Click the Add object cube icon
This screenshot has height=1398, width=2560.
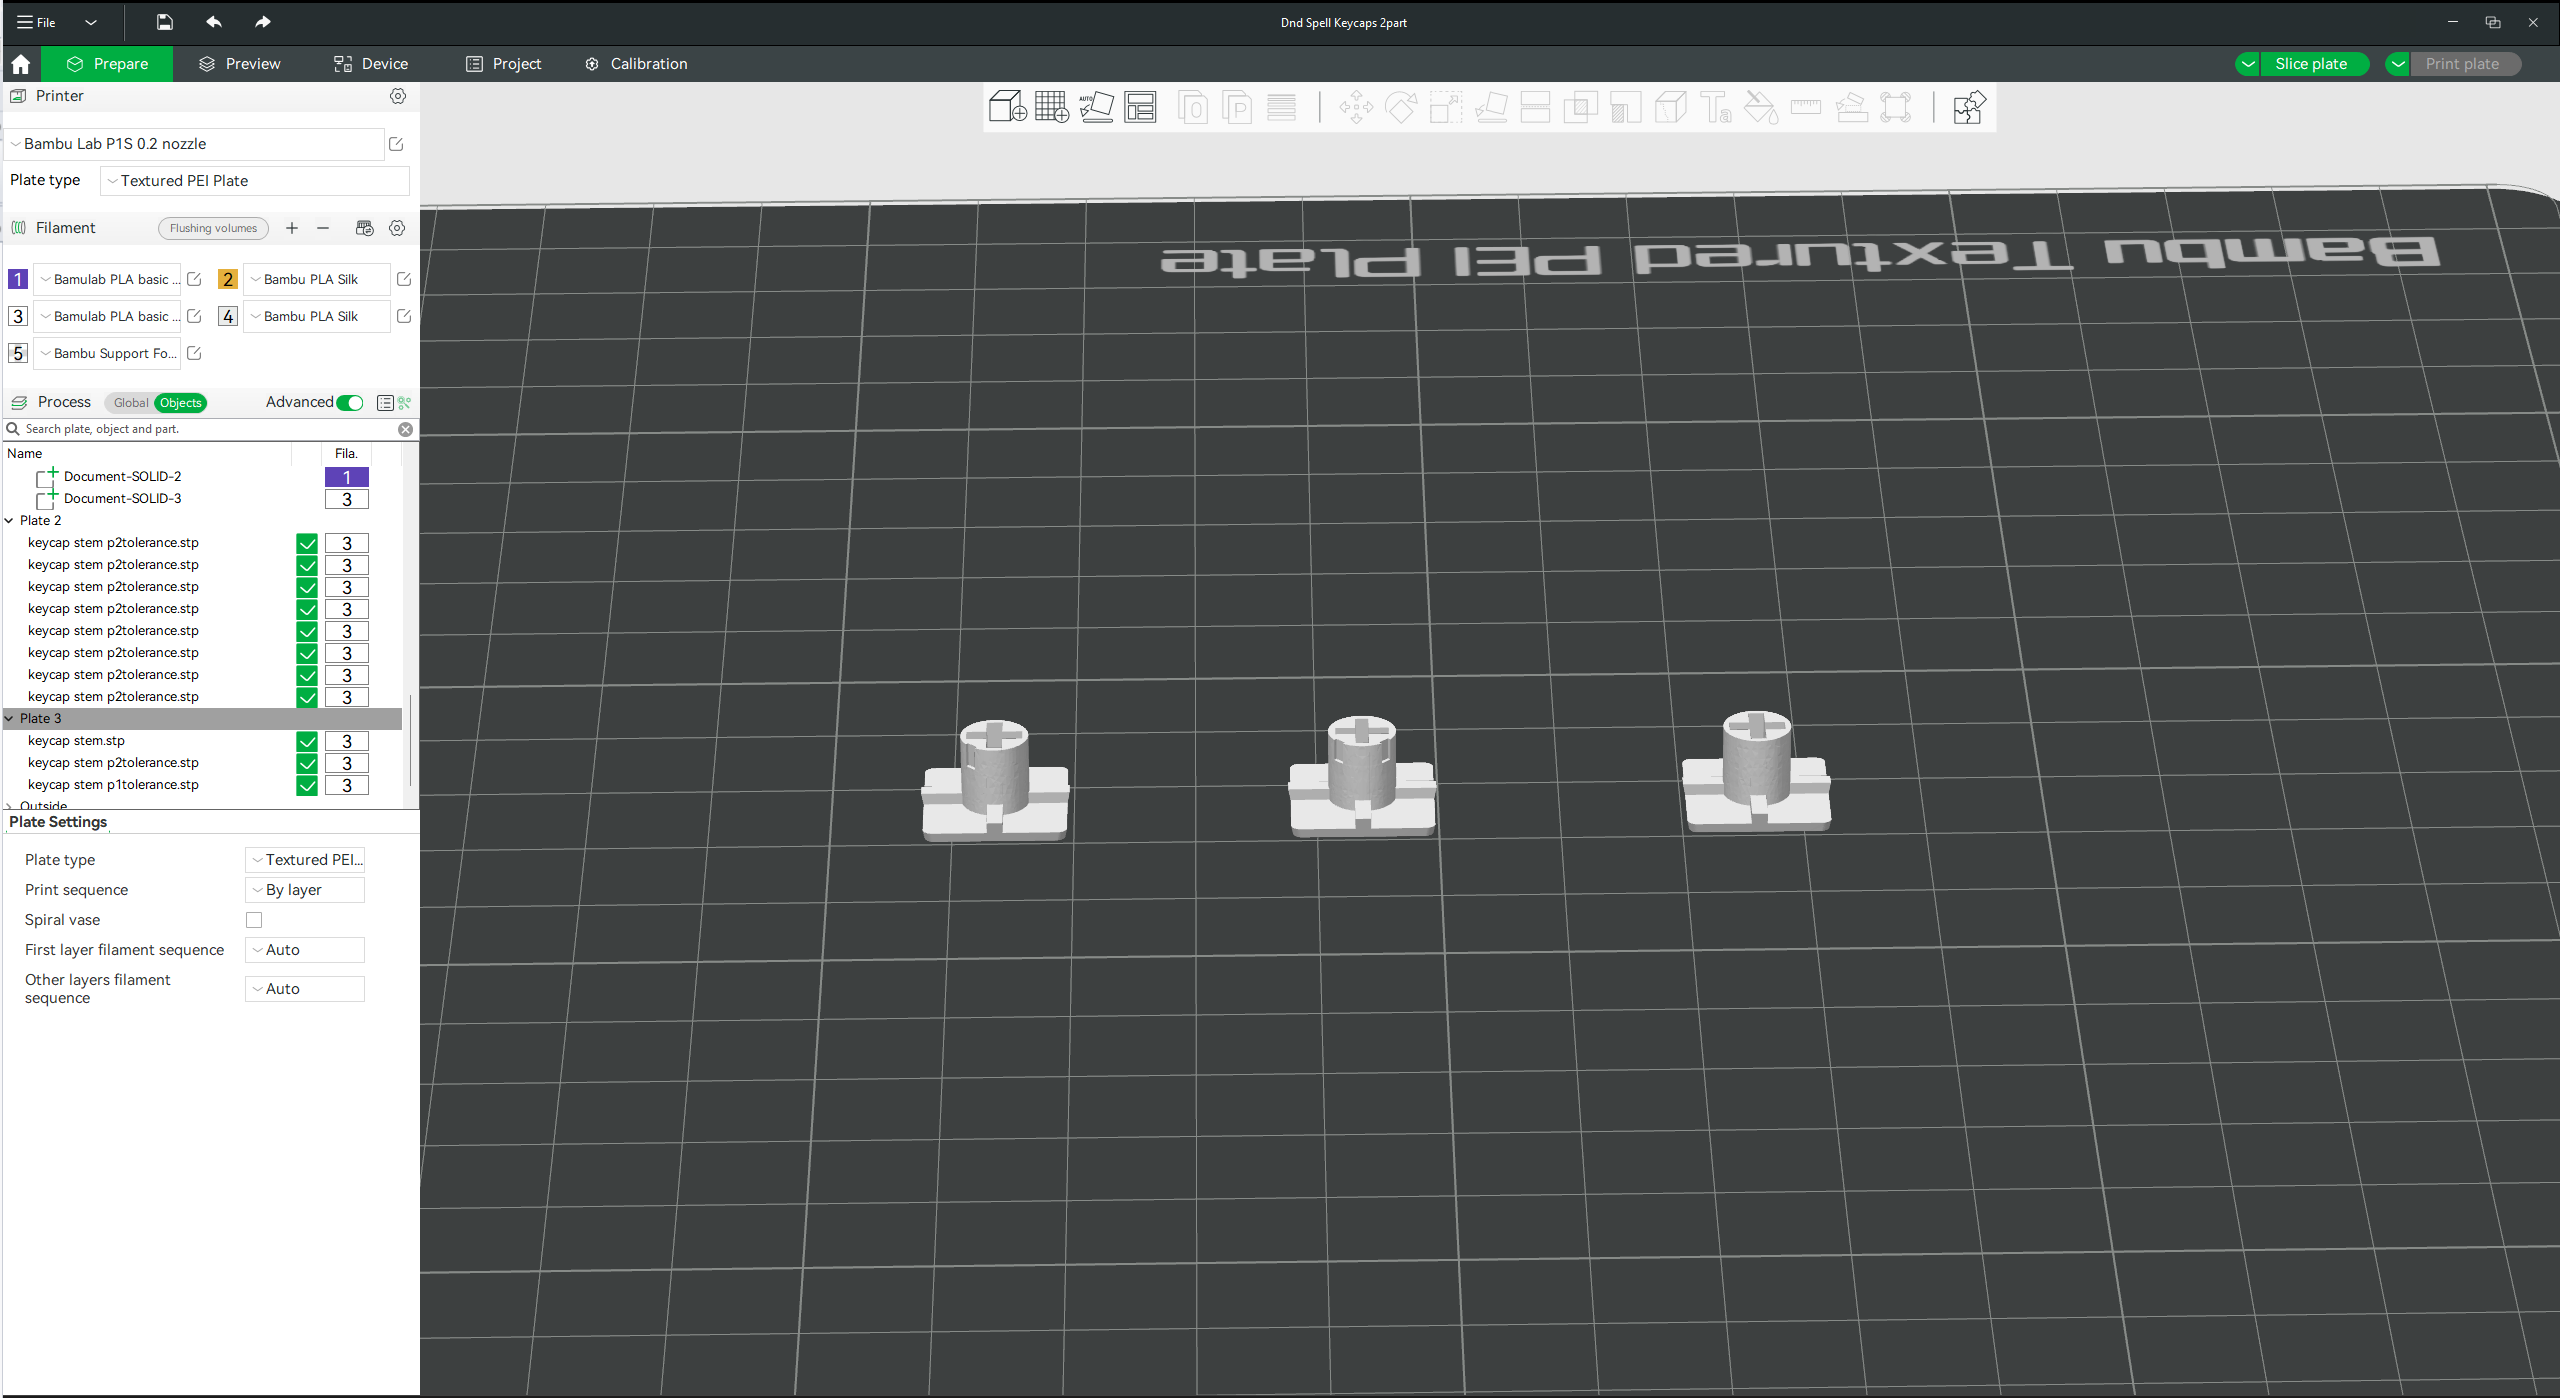[1007, 106]
